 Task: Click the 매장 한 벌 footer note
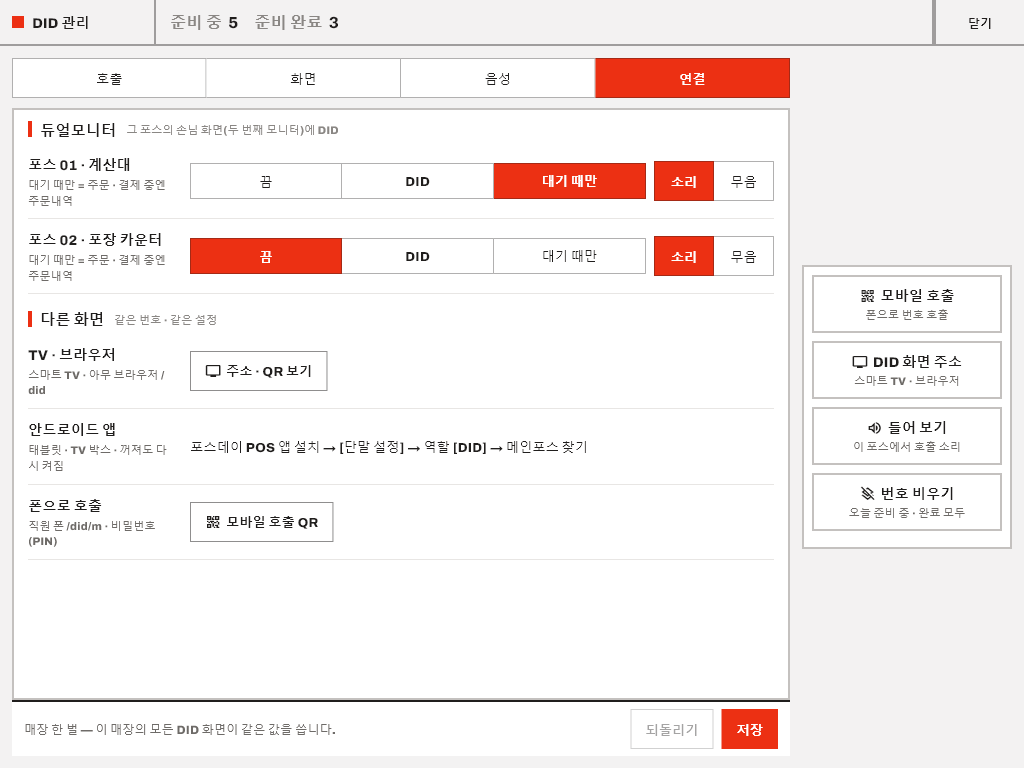coord(180,729)
